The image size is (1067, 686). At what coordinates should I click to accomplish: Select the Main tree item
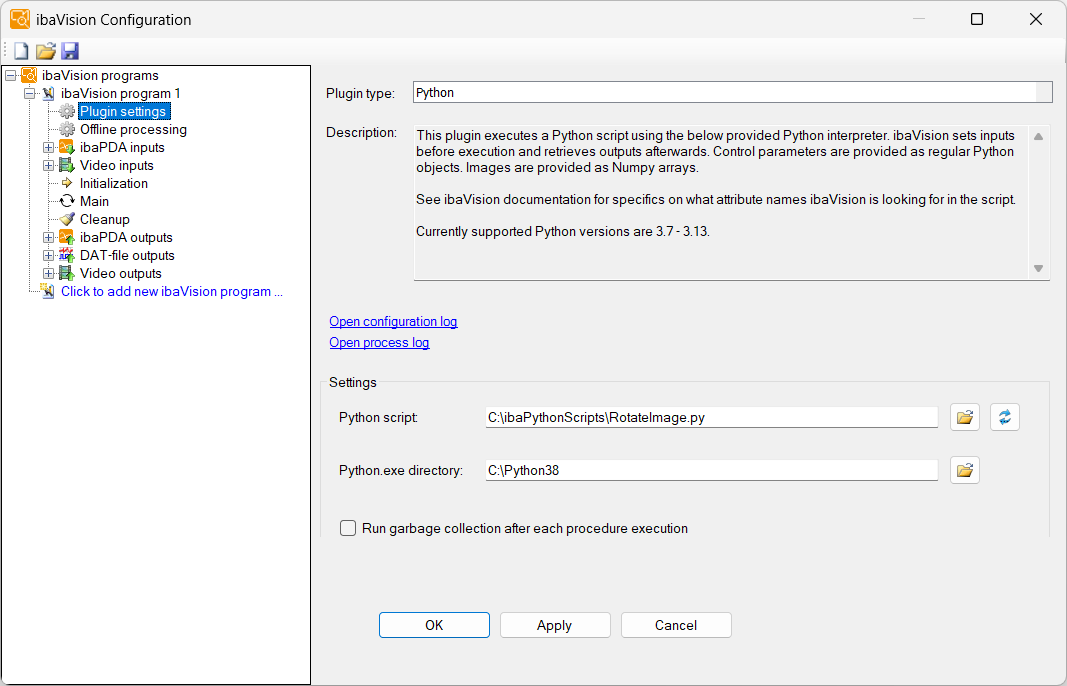tap(94, 201)
